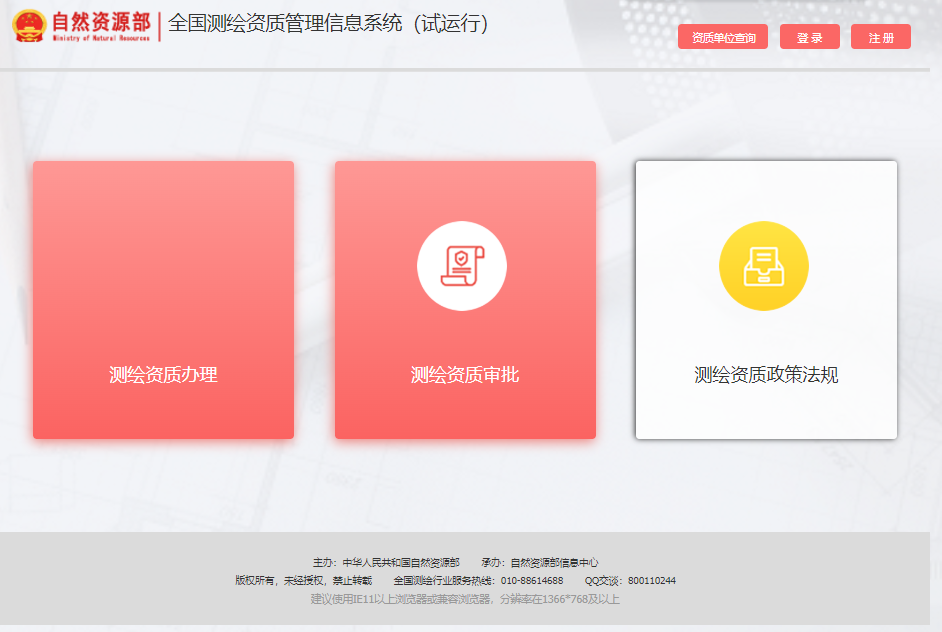The image size is (942, 632).
Task: Click the 主办 中华人民共和国自然资源部 footer text
Action: point(386,563)
